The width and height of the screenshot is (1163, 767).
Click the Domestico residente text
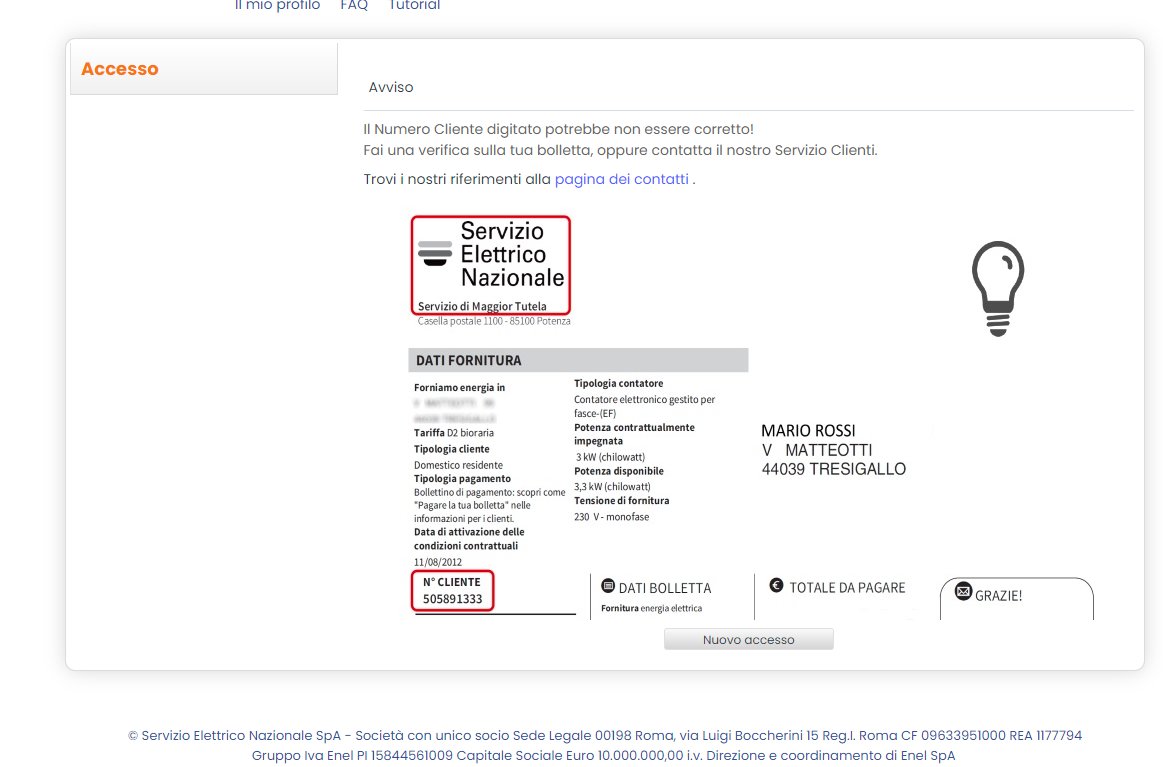click(458, 465)
